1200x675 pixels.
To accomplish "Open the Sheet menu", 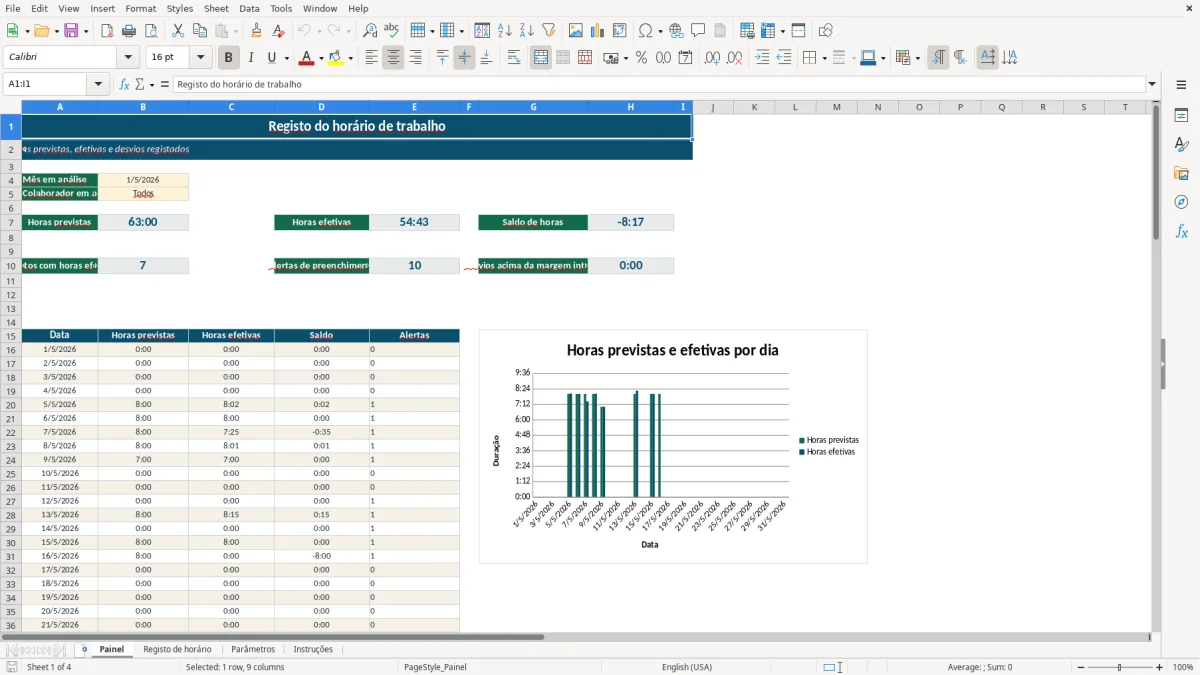I will coord(216,8).
